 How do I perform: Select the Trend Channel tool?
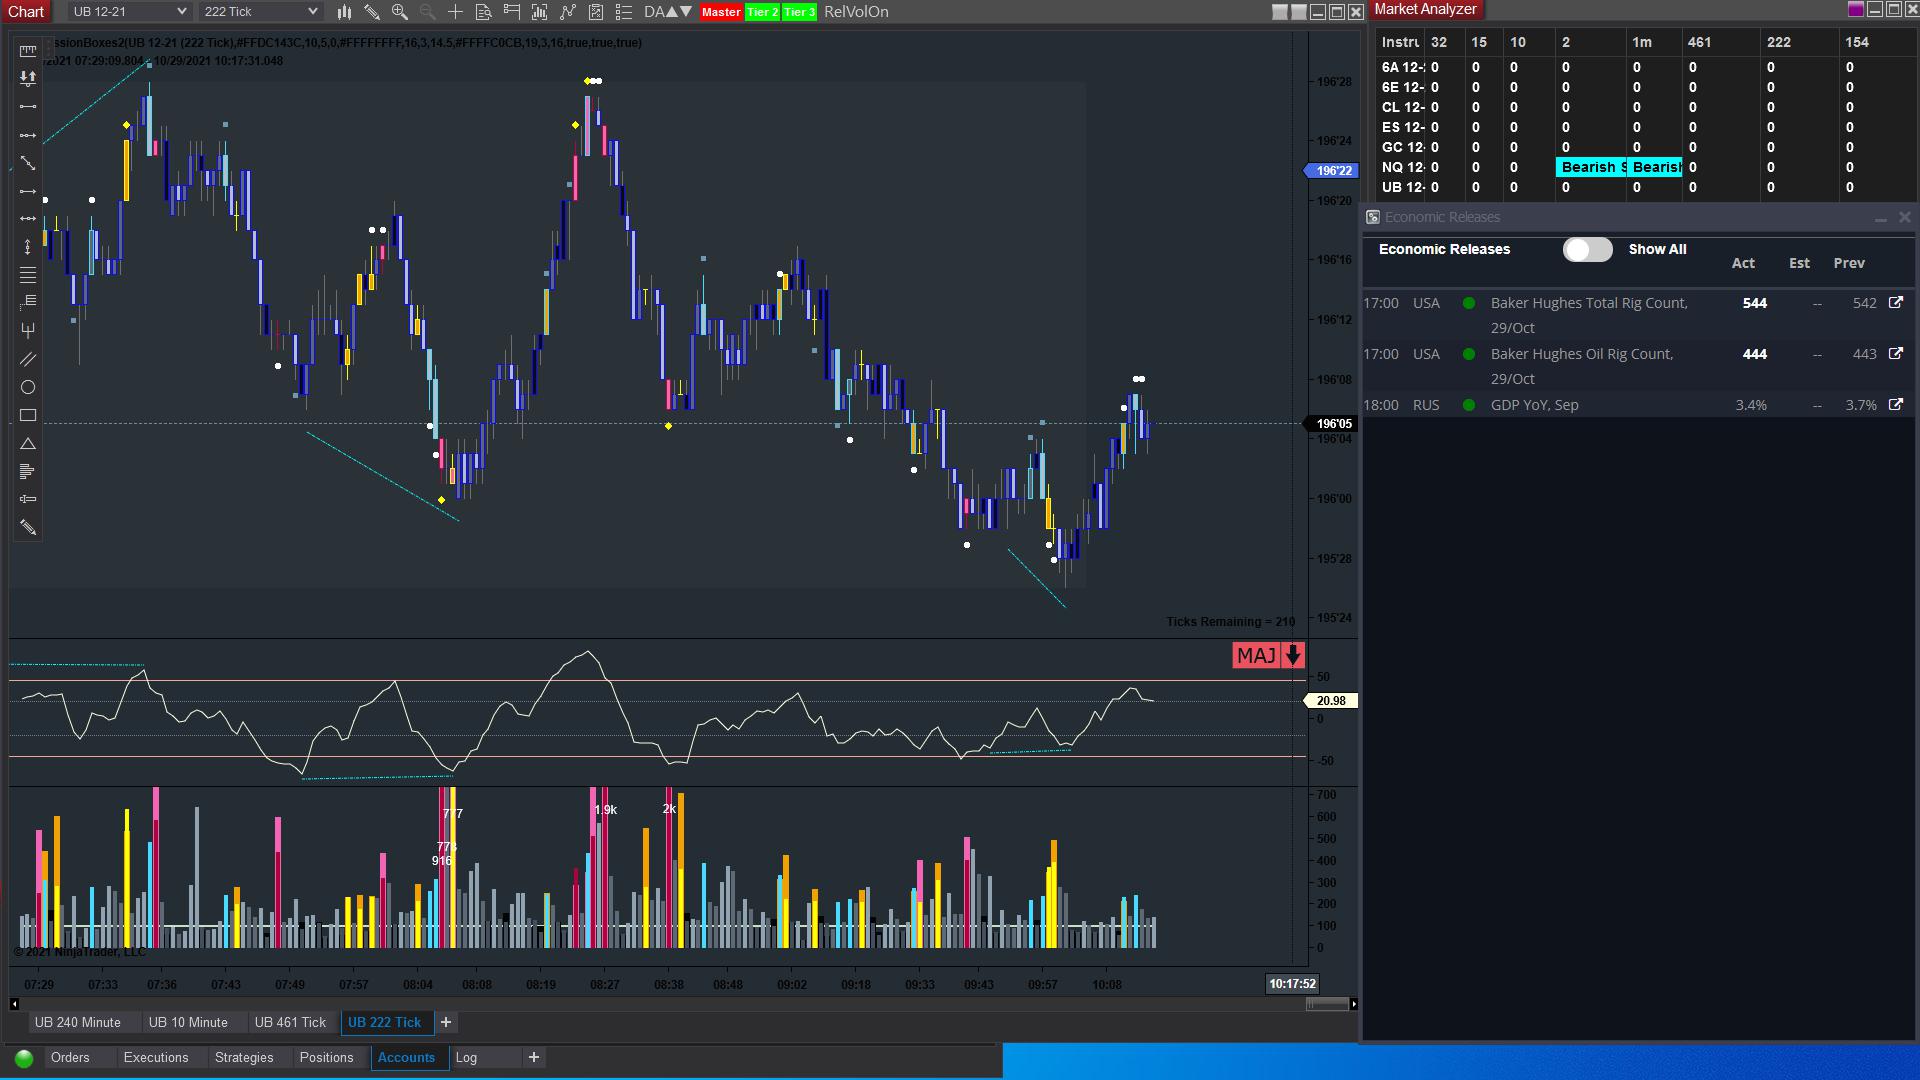[x=28, y=359]
